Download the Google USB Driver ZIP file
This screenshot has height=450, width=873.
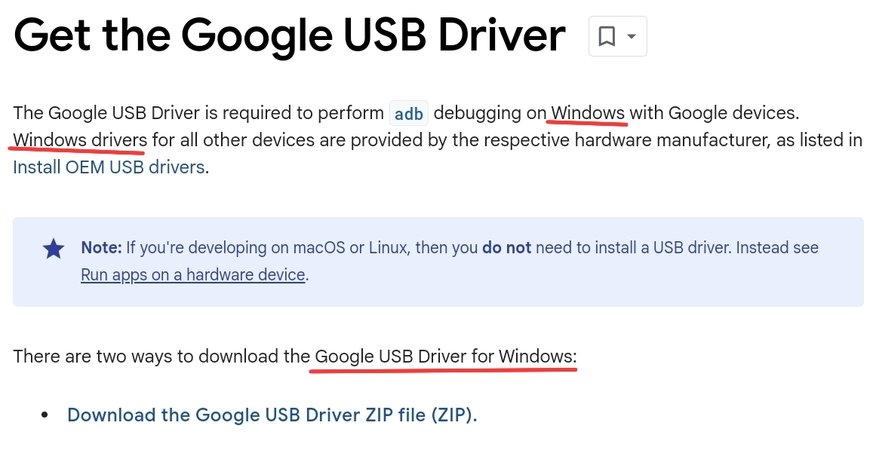coord(272,415)
